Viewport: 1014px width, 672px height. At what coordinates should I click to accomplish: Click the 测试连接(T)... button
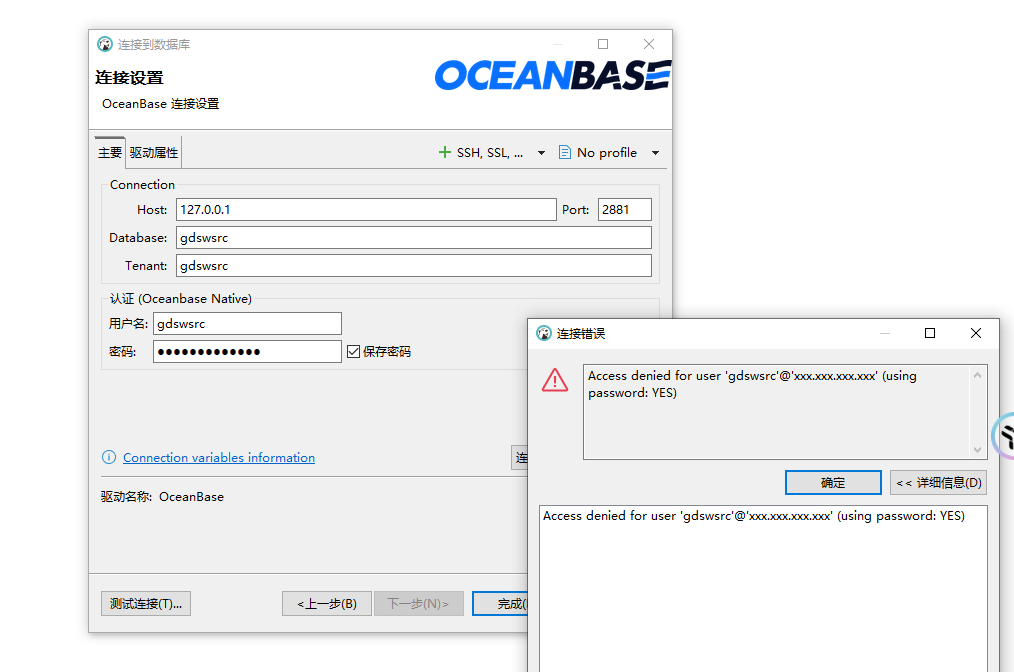coord(146,604)
